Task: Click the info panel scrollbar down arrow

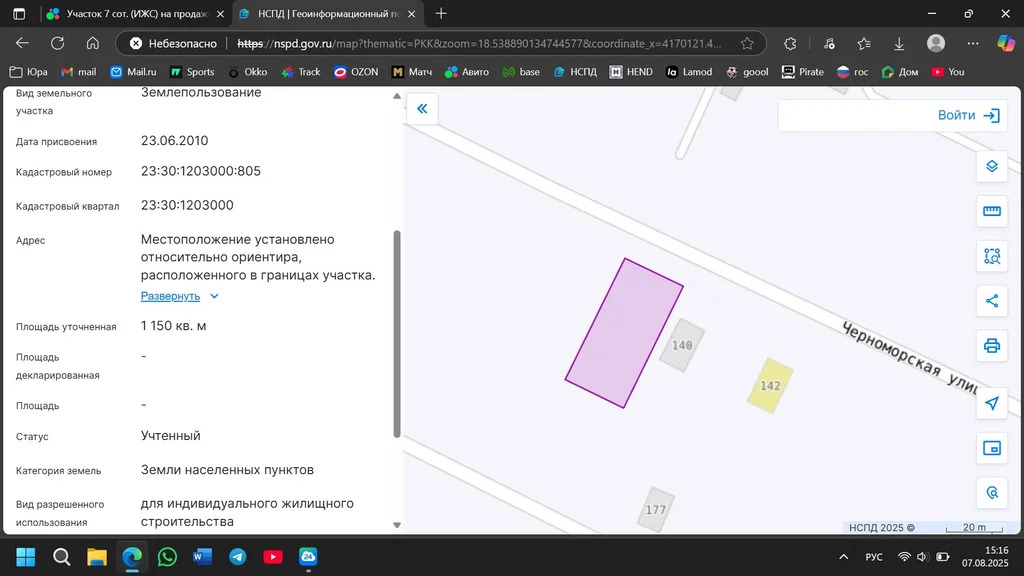Action: [x=397, y=525]
